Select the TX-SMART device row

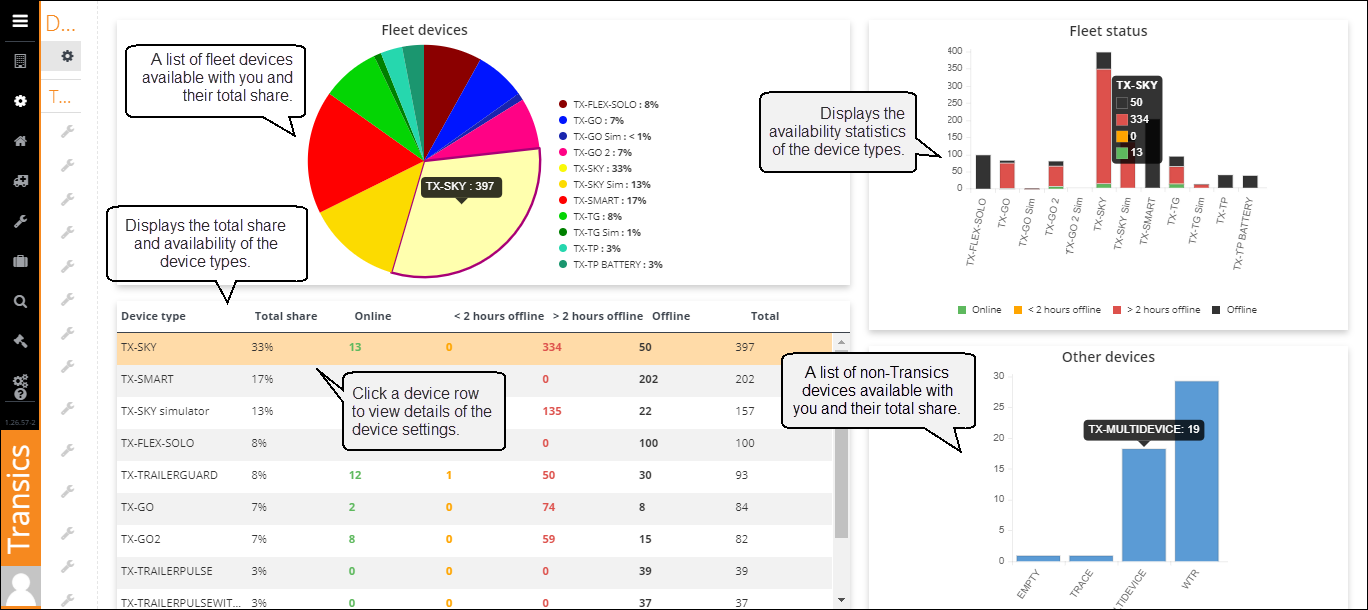point(474,379)
